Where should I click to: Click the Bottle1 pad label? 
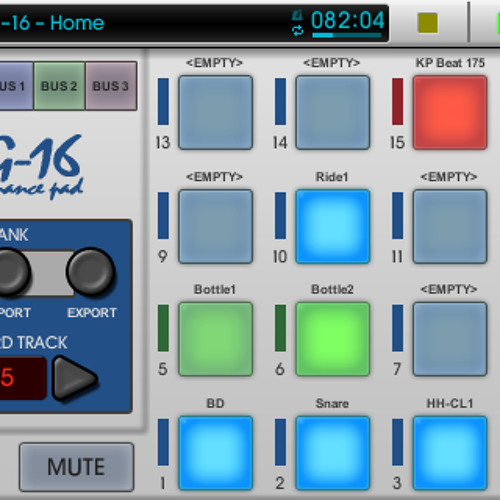coord(215,289)
